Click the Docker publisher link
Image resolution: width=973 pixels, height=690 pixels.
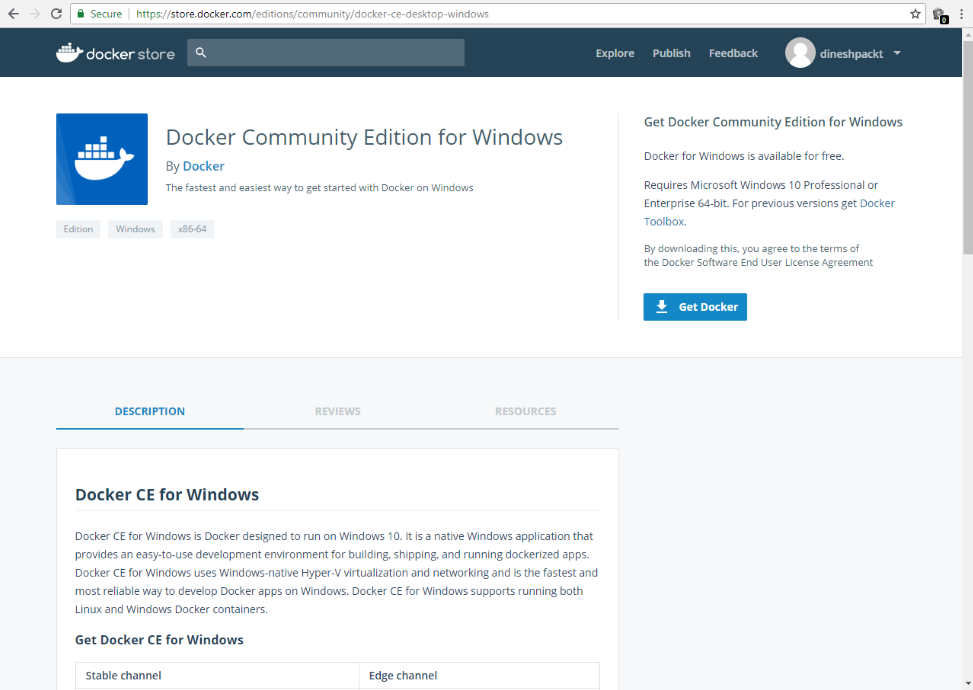[203, 166]
